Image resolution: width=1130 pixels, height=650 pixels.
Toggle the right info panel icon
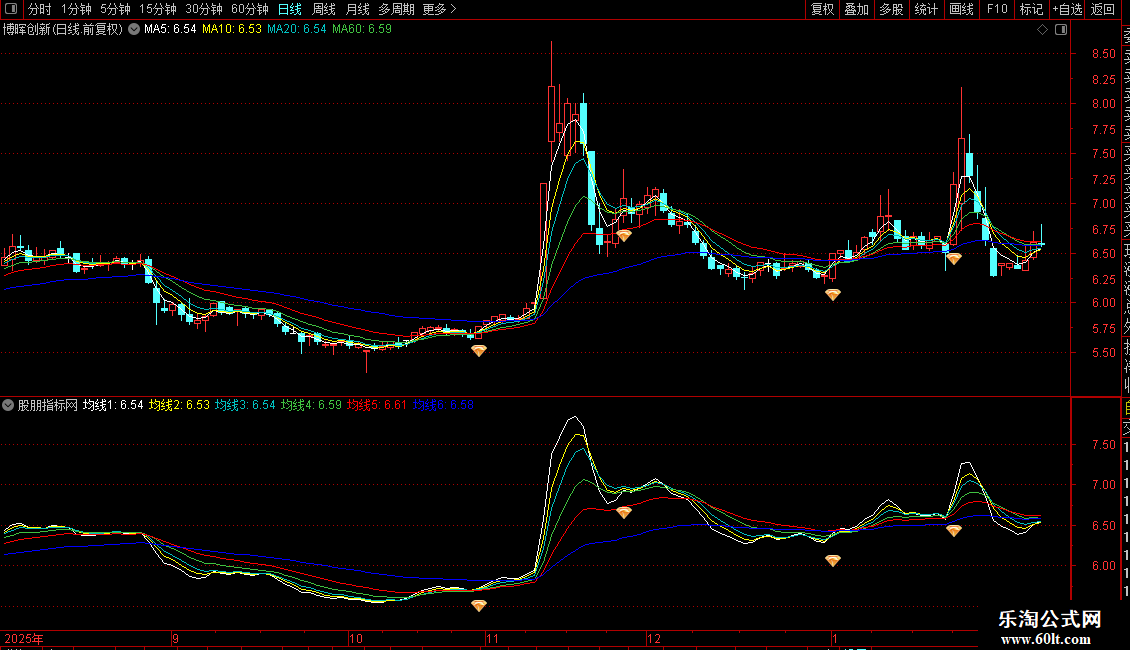tap(1061, 30)
